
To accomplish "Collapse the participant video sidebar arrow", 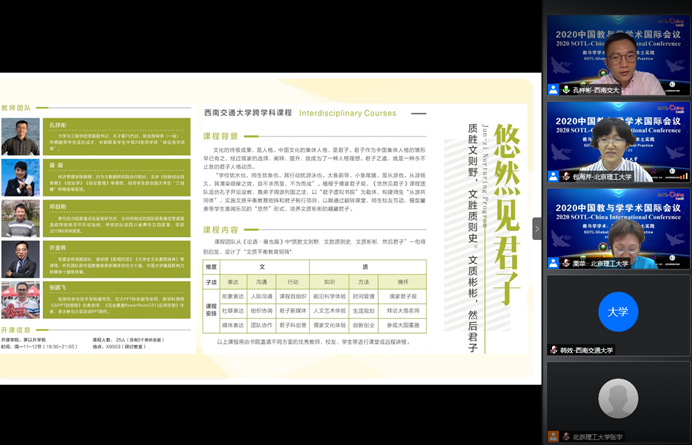I will 537,228.
